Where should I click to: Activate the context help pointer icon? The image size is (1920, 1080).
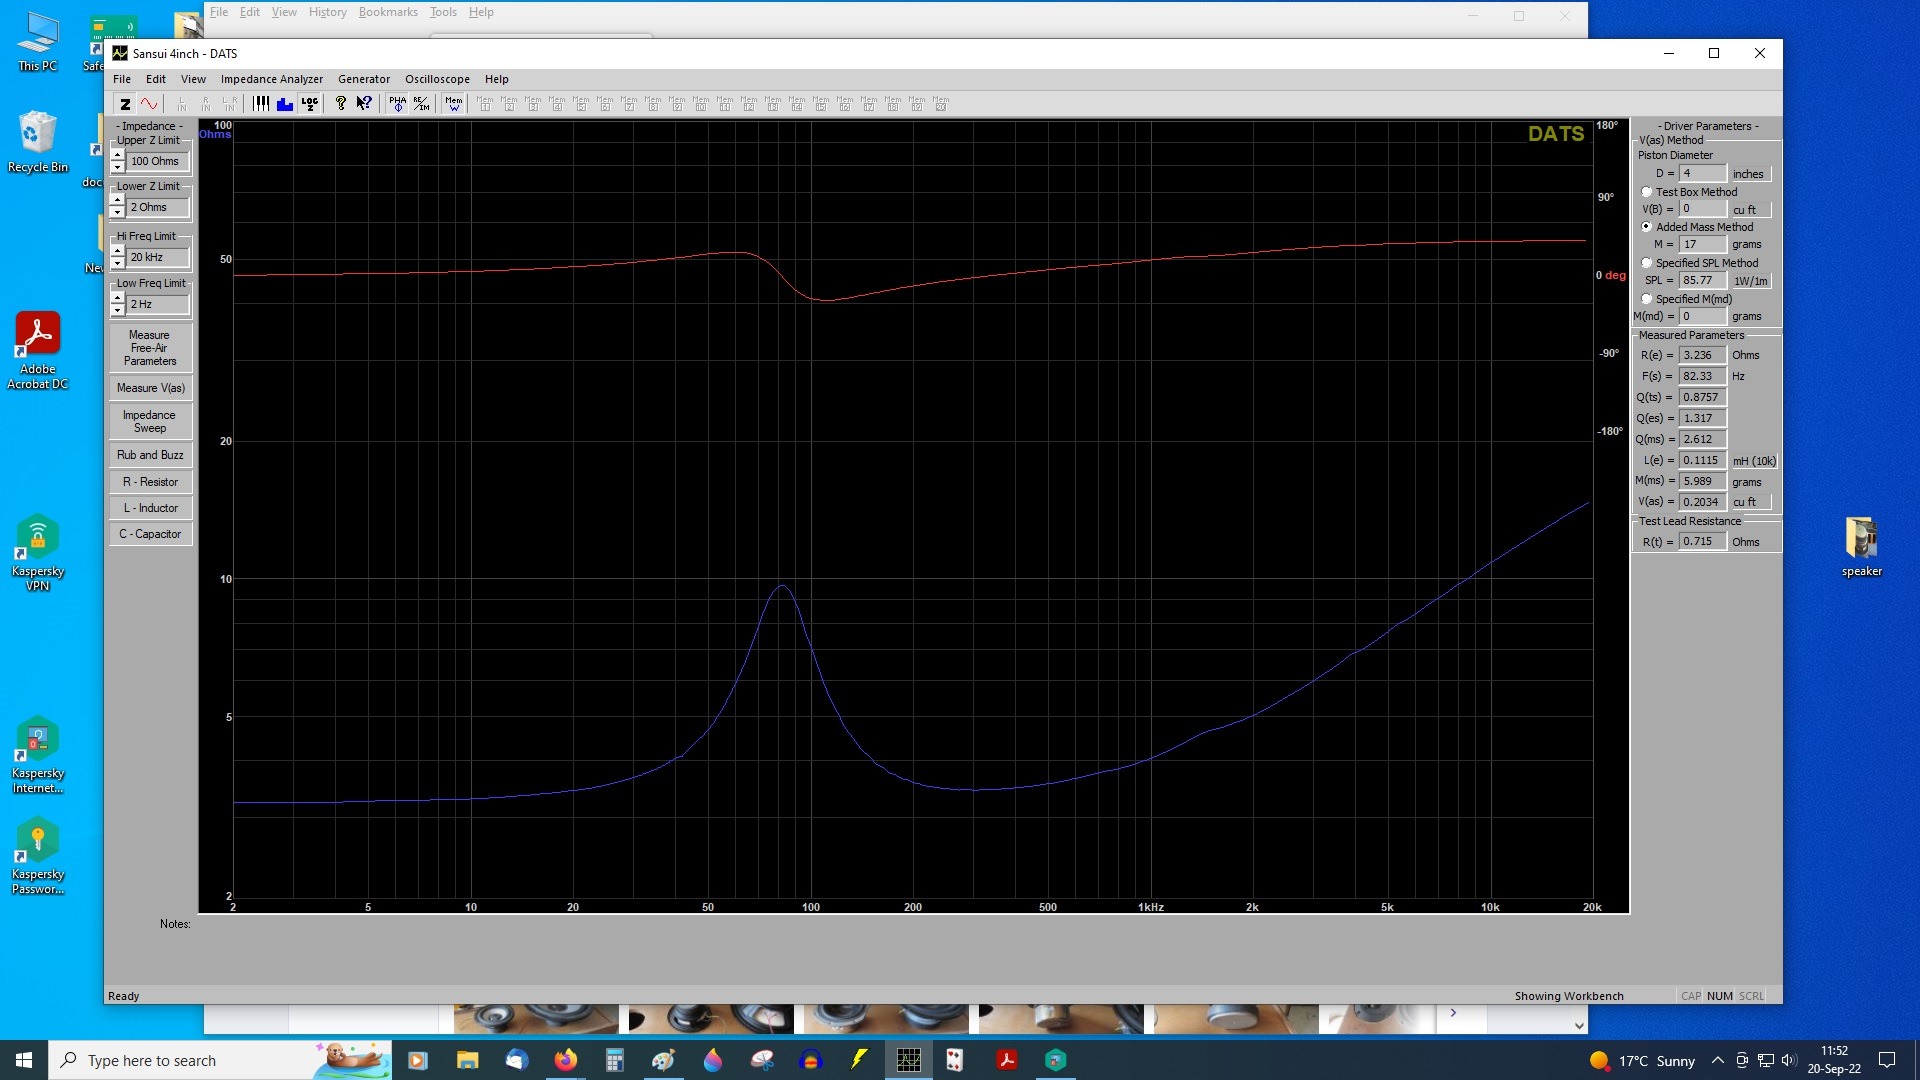point(364,103)
